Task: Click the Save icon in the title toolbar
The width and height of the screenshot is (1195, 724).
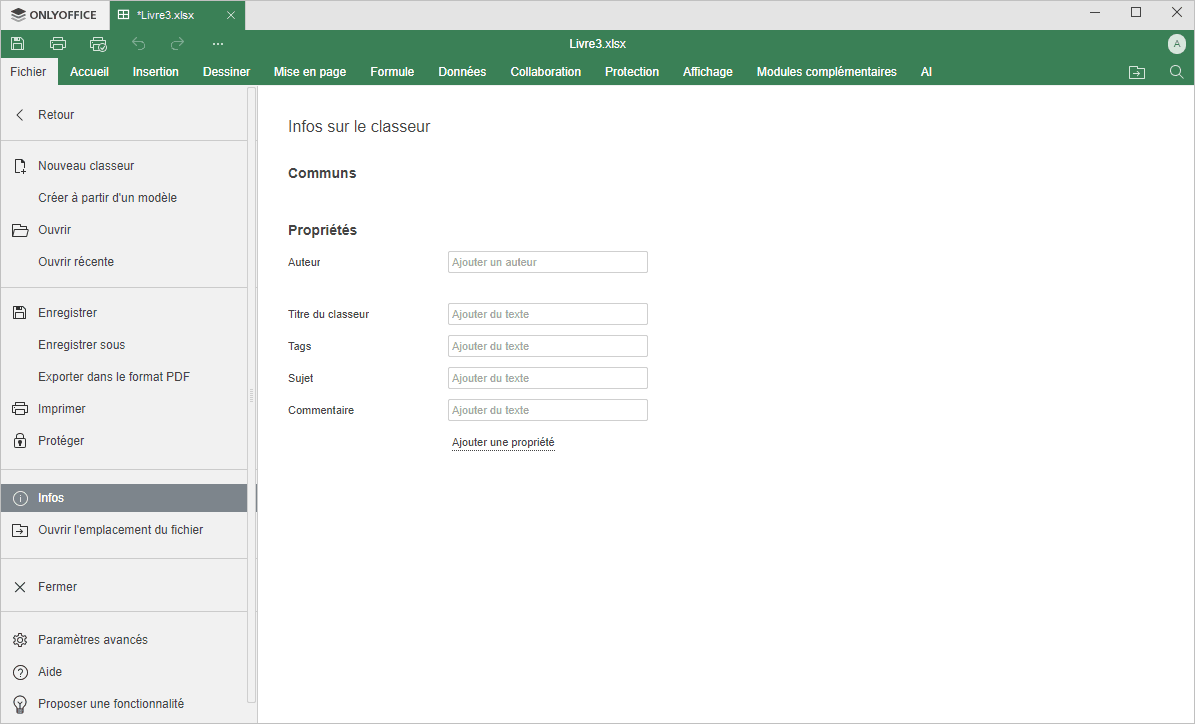Action: tap(18, 44)
